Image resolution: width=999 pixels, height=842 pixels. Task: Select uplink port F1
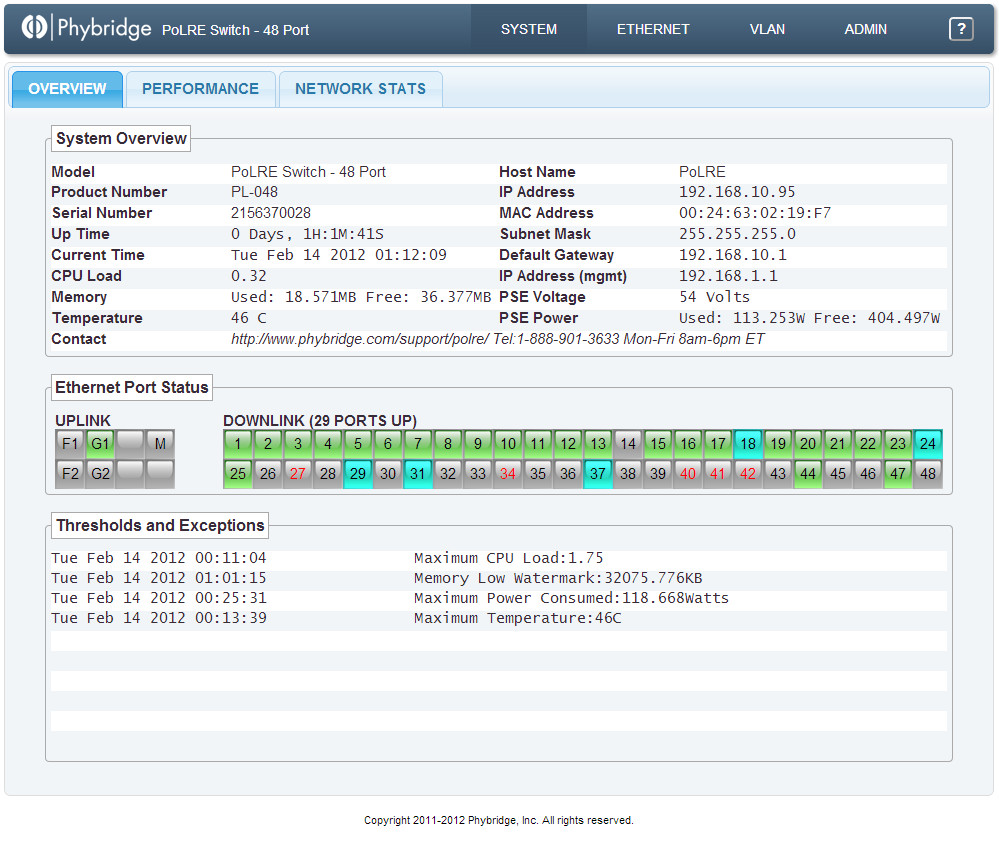(70, 444)
